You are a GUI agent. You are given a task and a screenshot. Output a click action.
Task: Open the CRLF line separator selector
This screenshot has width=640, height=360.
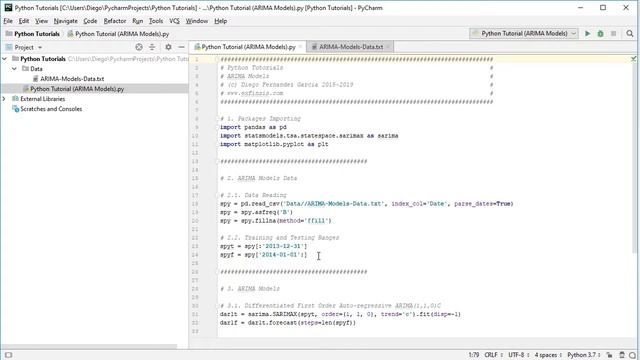click(493, 355)
